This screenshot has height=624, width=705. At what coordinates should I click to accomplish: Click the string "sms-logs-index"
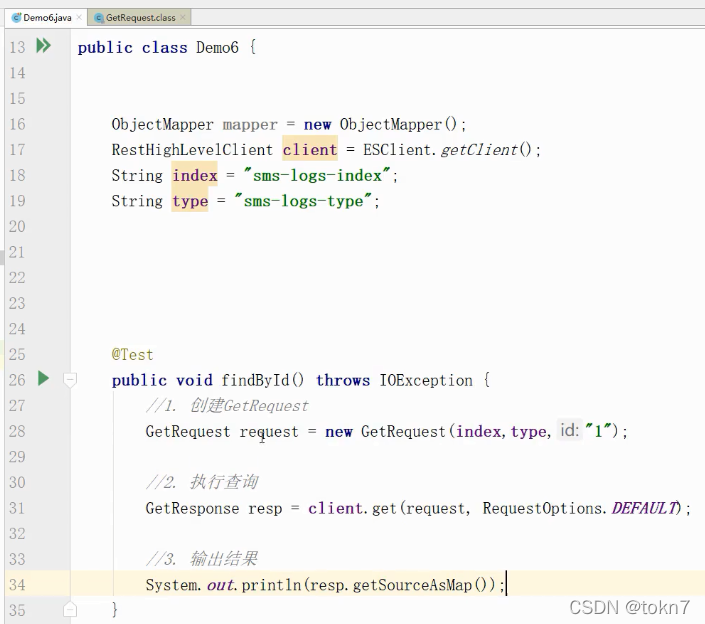click(317, 175)
